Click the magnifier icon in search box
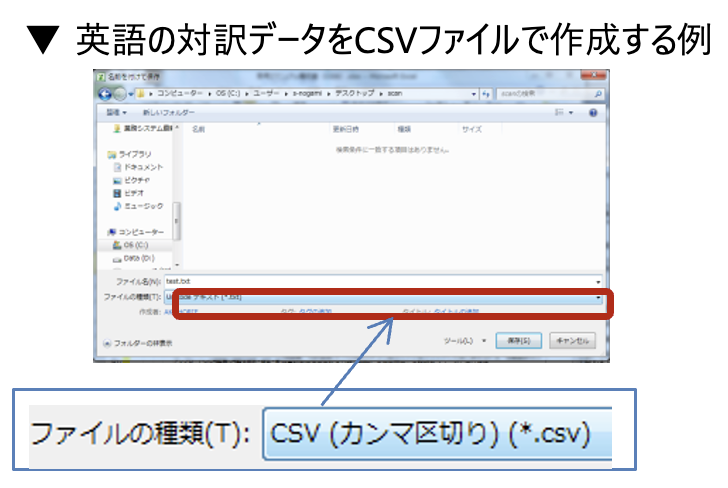This screenshot has width=728, height=488. point(598,94)
